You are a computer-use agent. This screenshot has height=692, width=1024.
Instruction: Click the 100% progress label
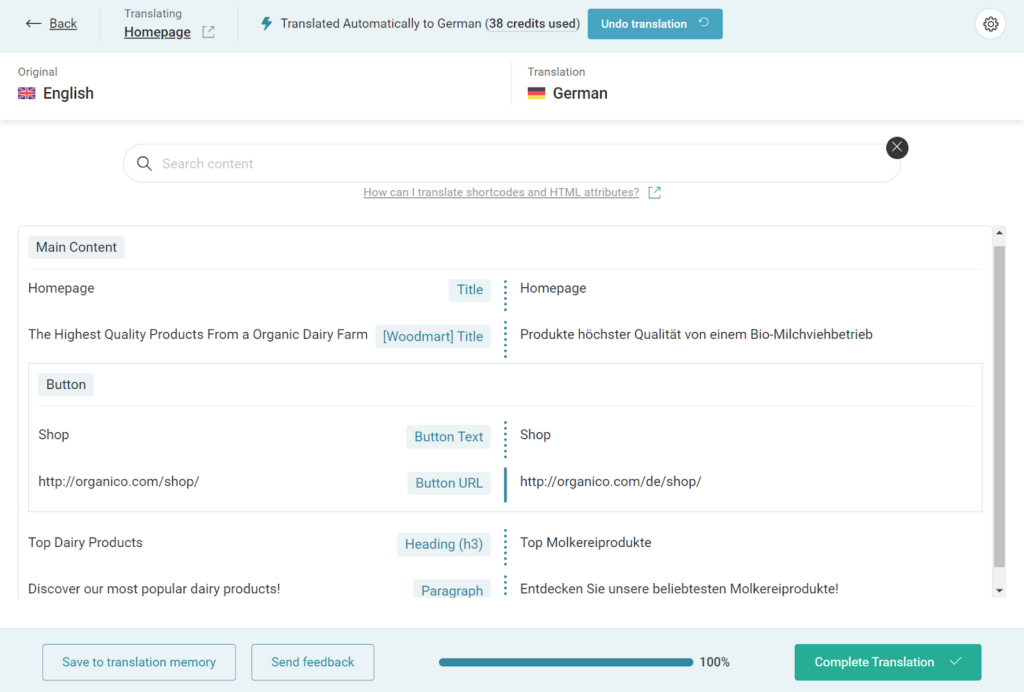(x=714, y=662)
